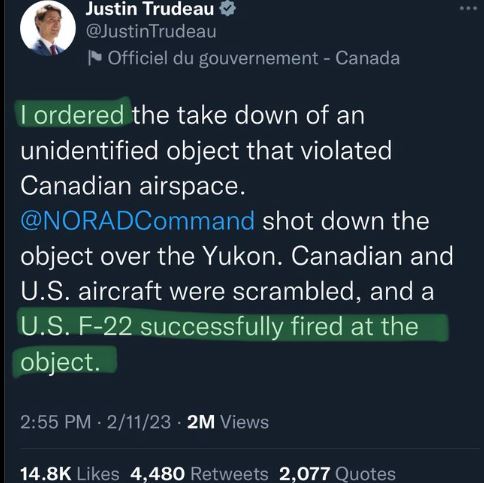
Task: Click the 2:55 PM timestamp
Action: pyautogui.click(x=55, y=422)
